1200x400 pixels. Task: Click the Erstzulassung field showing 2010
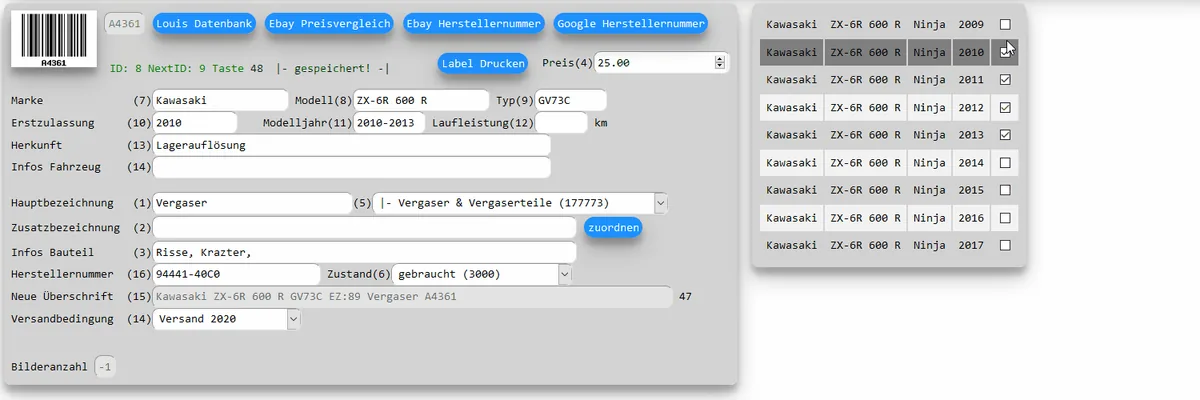click(195, 123)
